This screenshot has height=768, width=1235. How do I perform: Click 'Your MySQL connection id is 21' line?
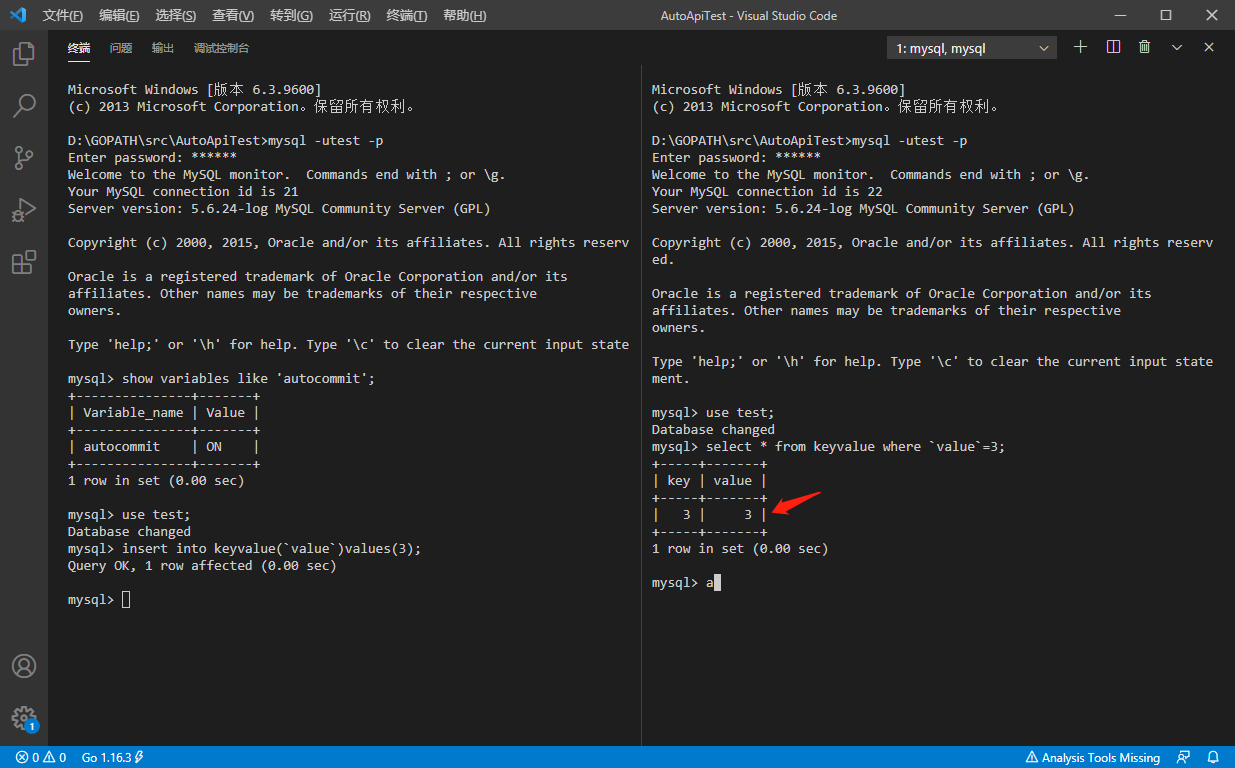point(183,192)
